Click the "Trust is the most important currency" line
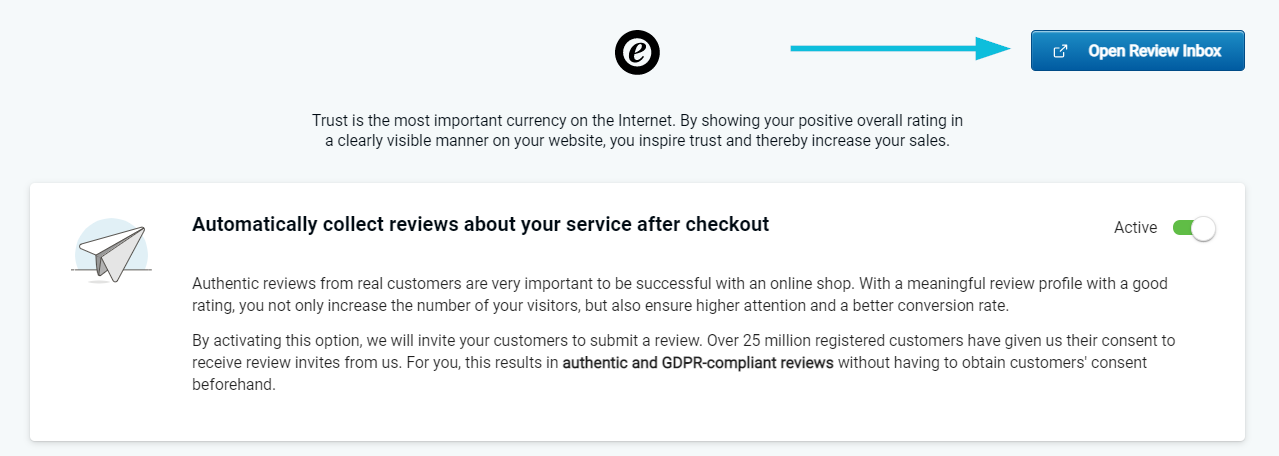1279x456 pixels. pyautogui.click(x=637, y=120)
